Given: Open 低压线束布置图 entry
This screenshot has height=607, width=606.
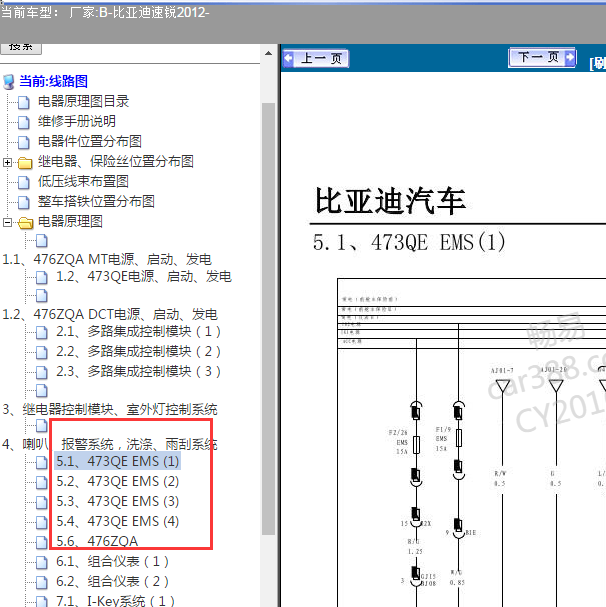Looking at the screenshot, I should tap(83, 181).
